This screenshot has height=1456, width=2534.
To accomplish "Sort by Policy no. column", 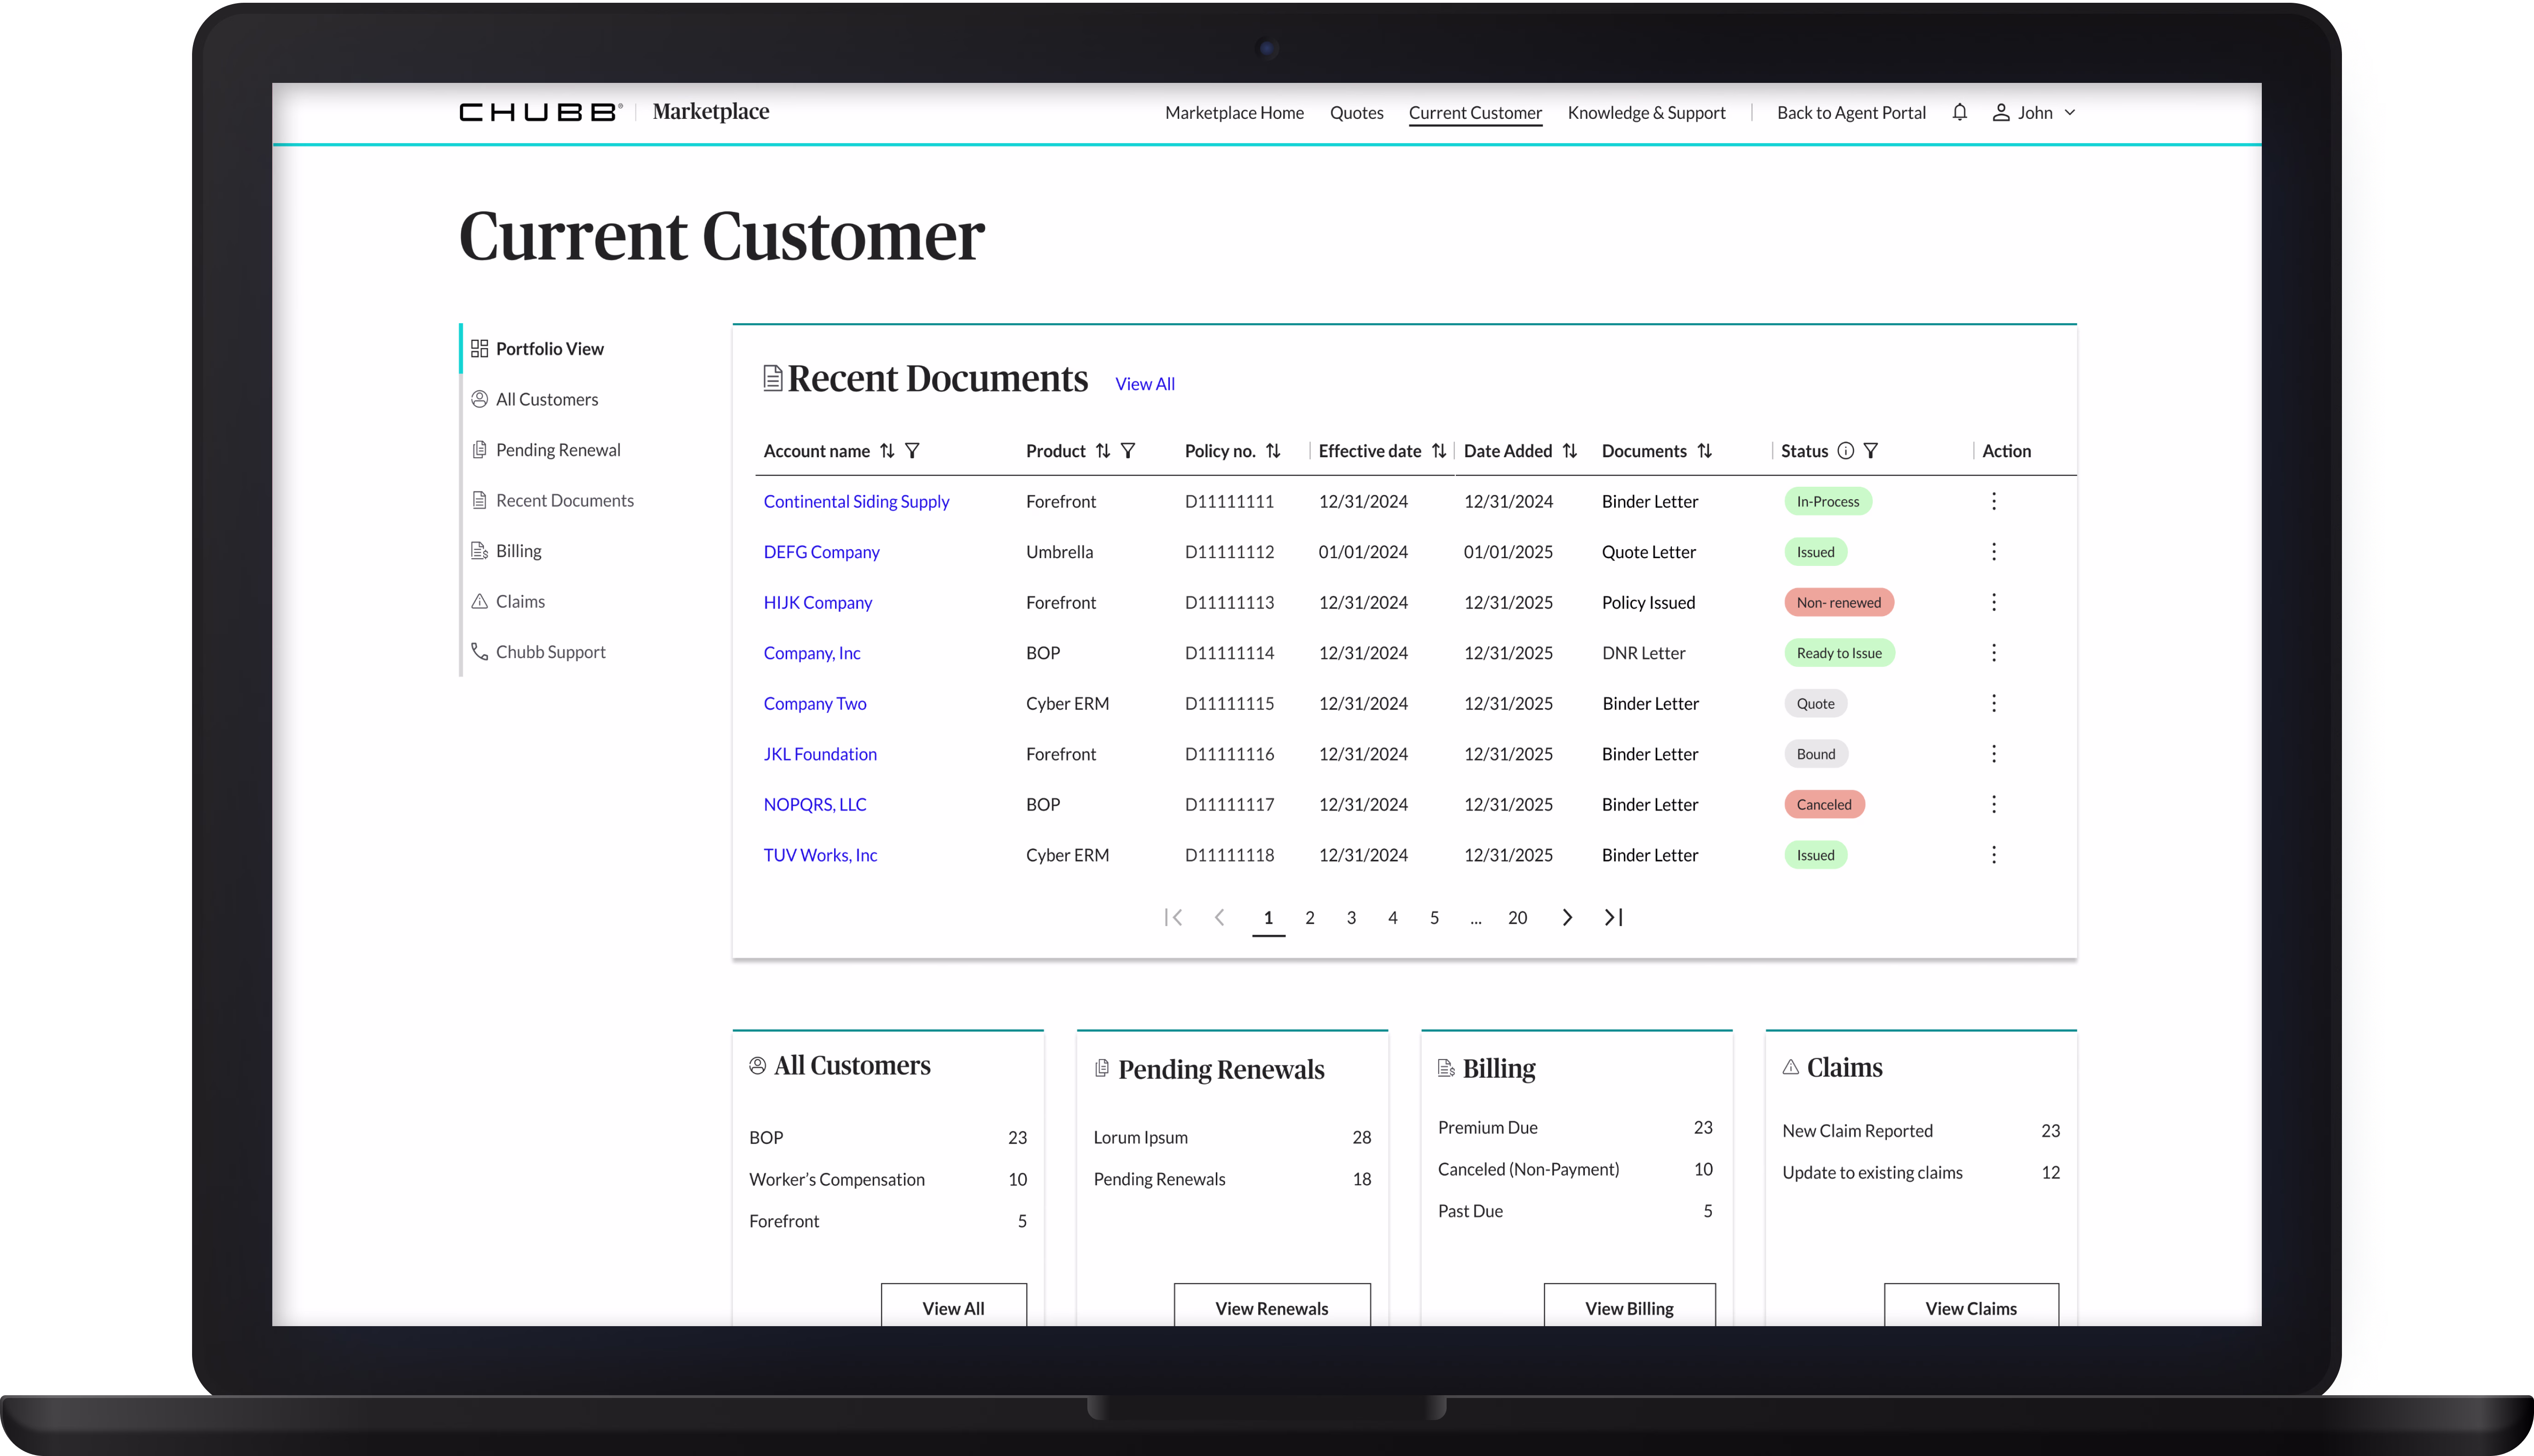I will (1273, 451).
